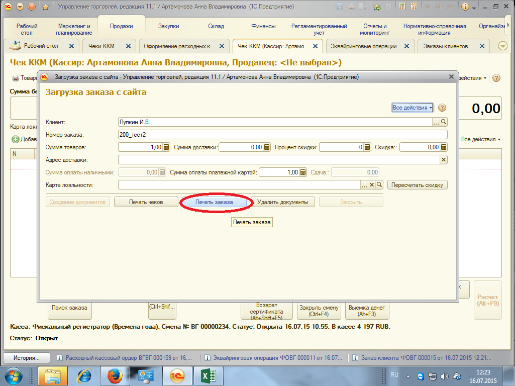Click the ellipsis select button in Клиент field

[x=436, y=122]
